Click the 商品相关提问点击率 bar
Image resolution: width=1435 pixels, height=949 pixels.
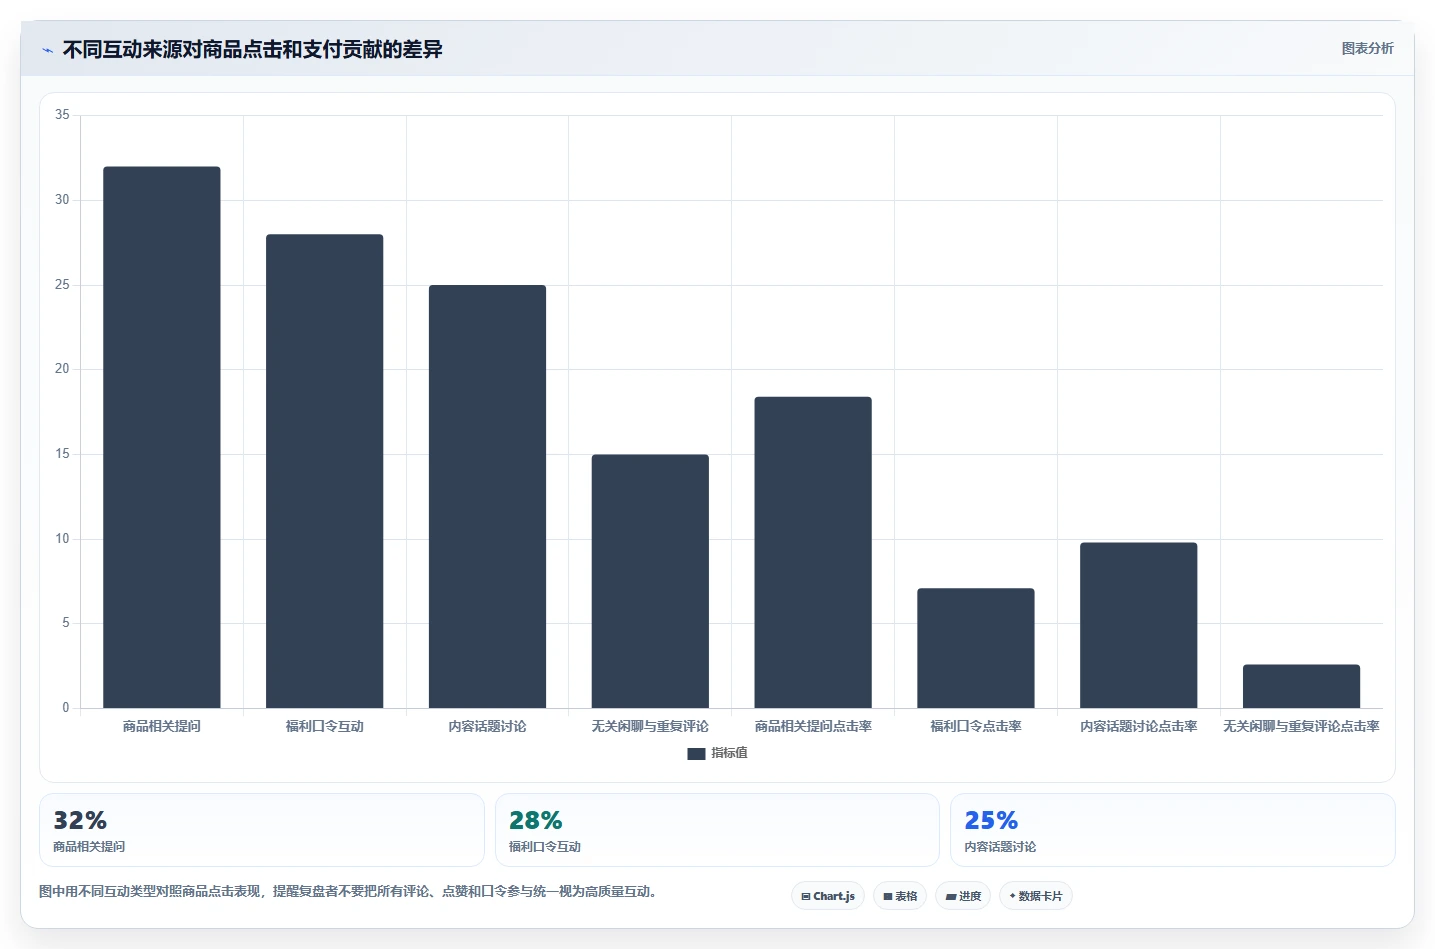tap(813, 552)
